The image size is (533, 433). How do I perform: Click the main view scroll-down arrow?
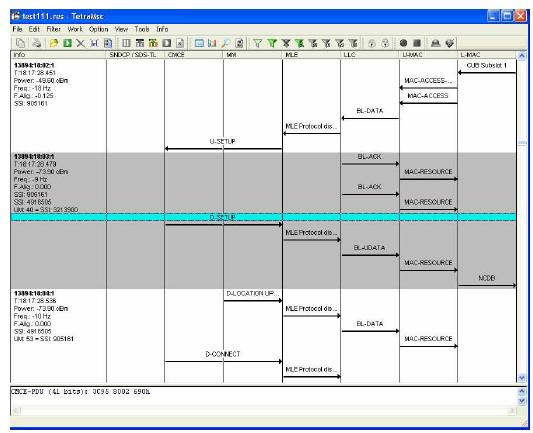tap(521, 378)
